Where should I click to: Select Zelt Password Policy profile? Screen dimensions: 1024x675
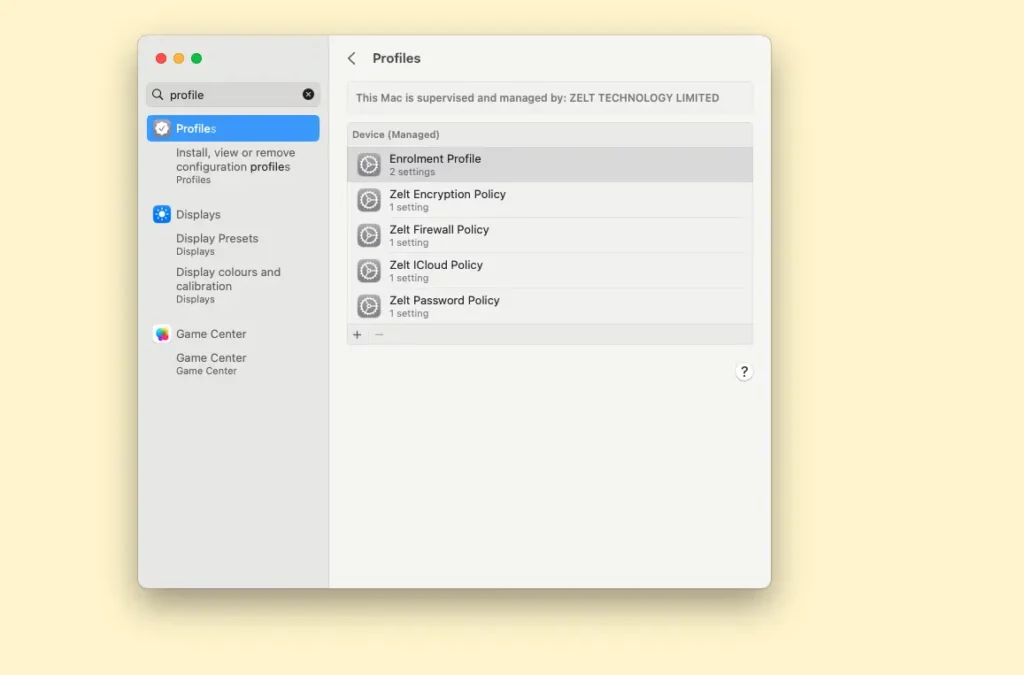tap(550, 306)
